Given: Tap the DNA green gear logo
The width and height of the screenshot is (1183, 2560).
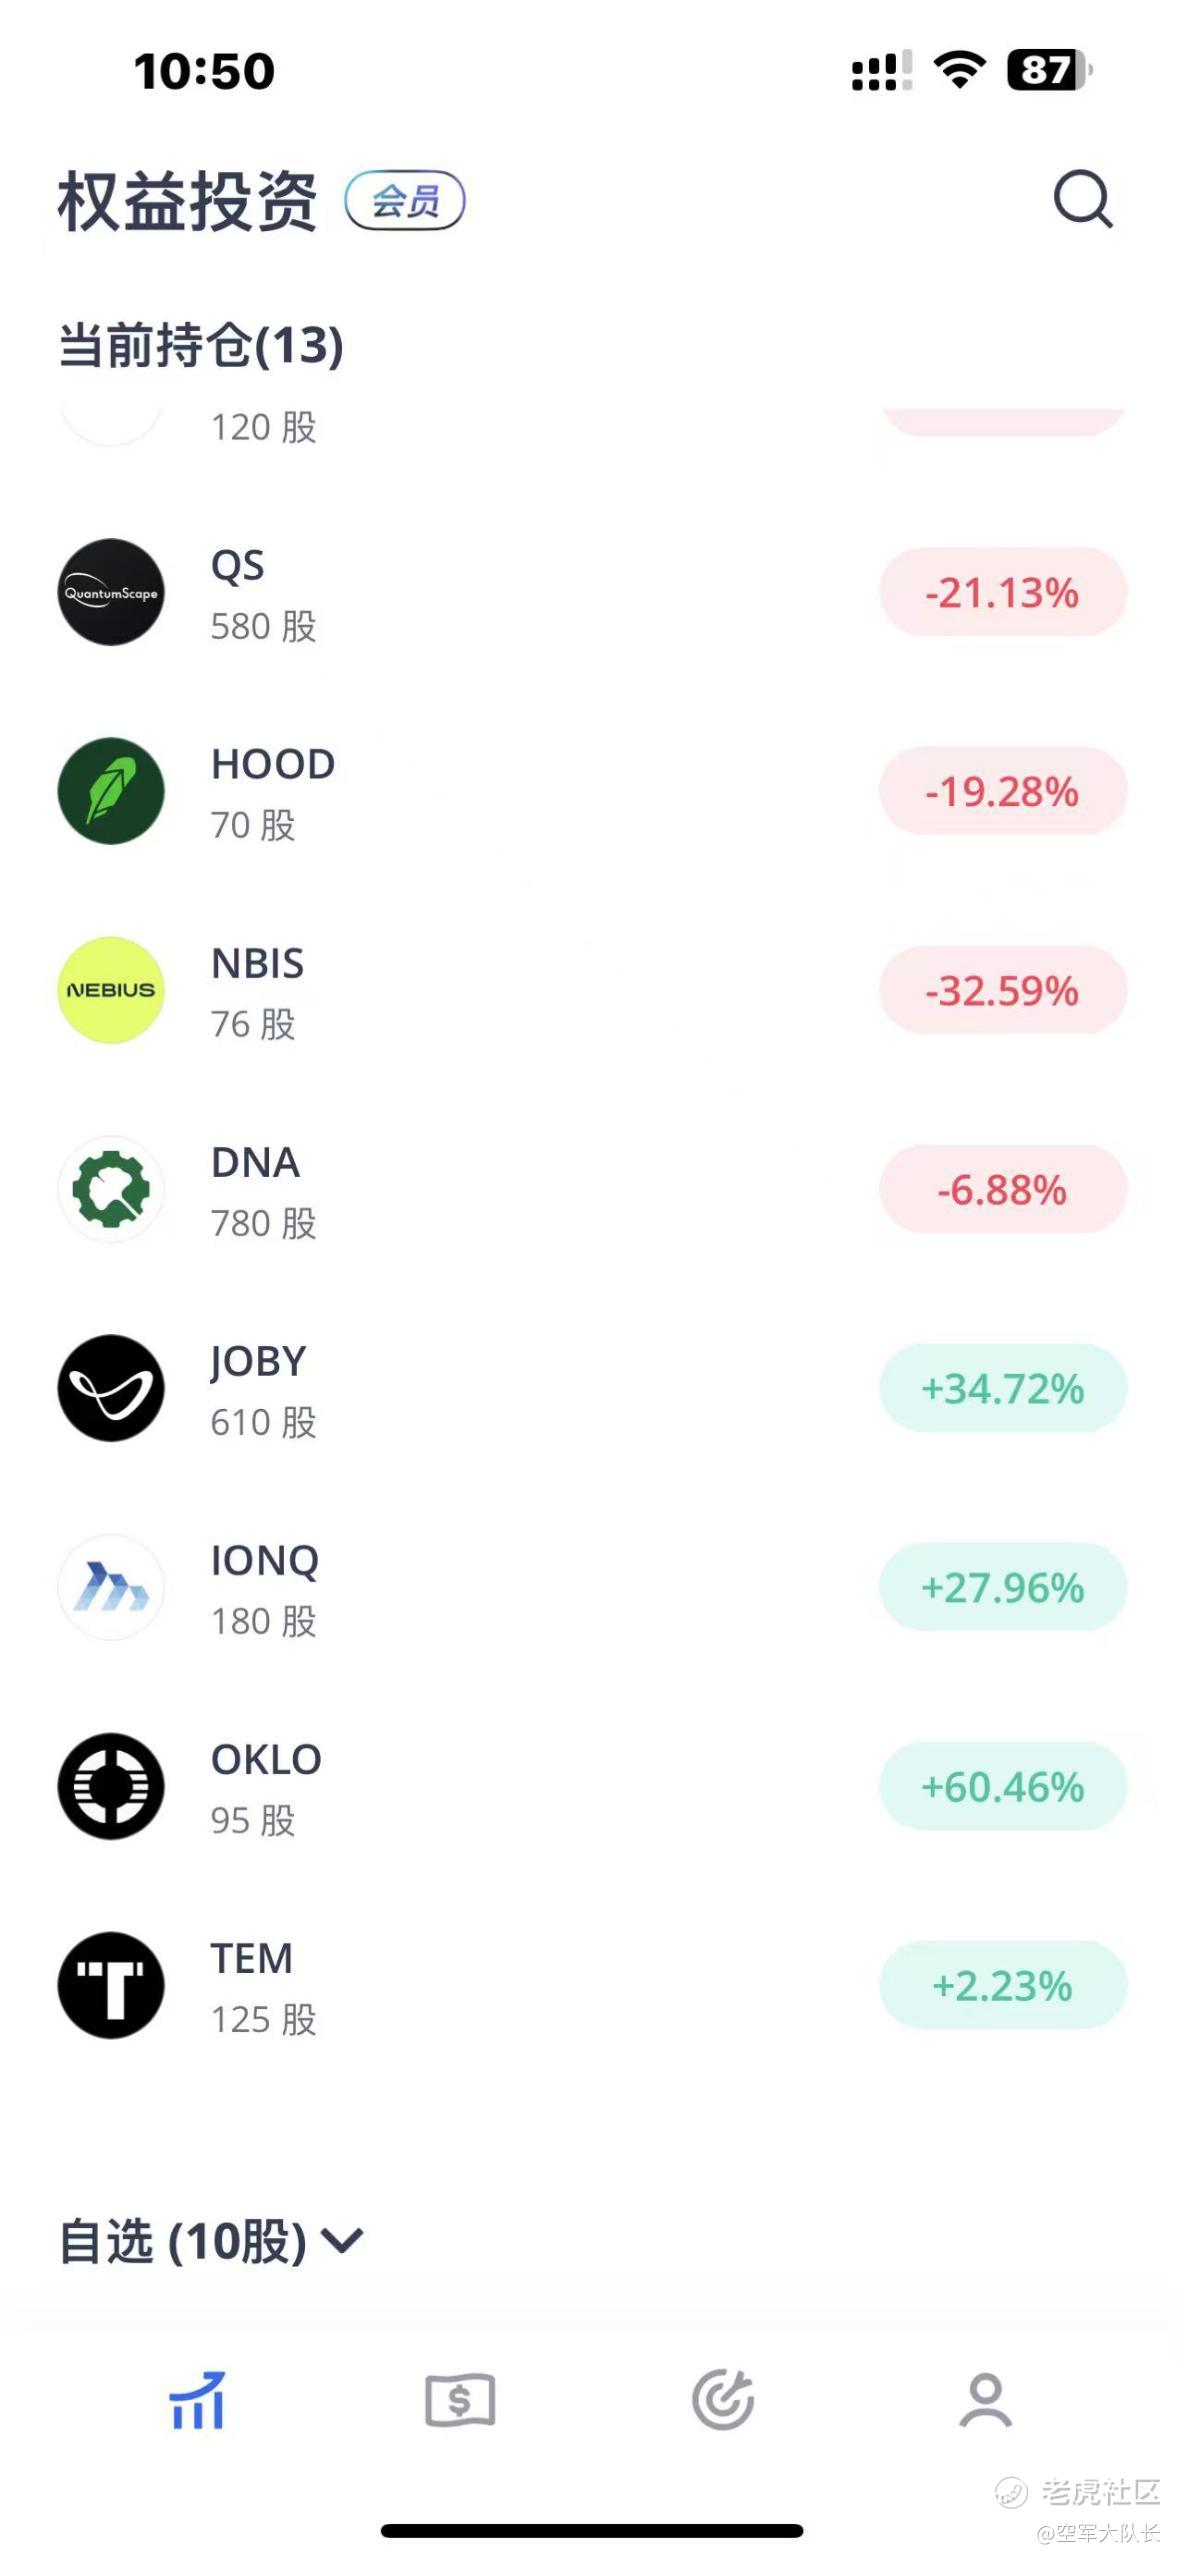Looking at the screenshot, I should 111,1189.
